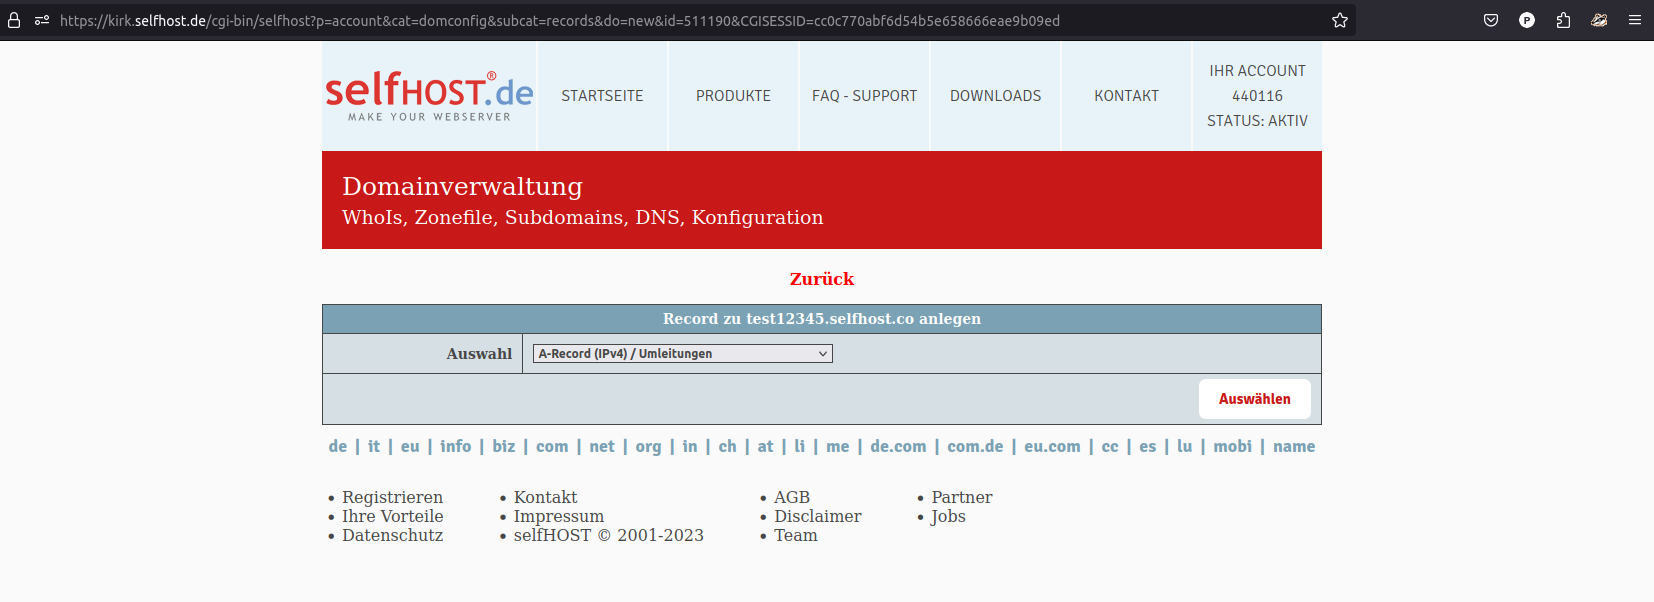Screen dimensions: 1654x602
Task: Click the 'de.com' domain link
Action: coord(897,446)
